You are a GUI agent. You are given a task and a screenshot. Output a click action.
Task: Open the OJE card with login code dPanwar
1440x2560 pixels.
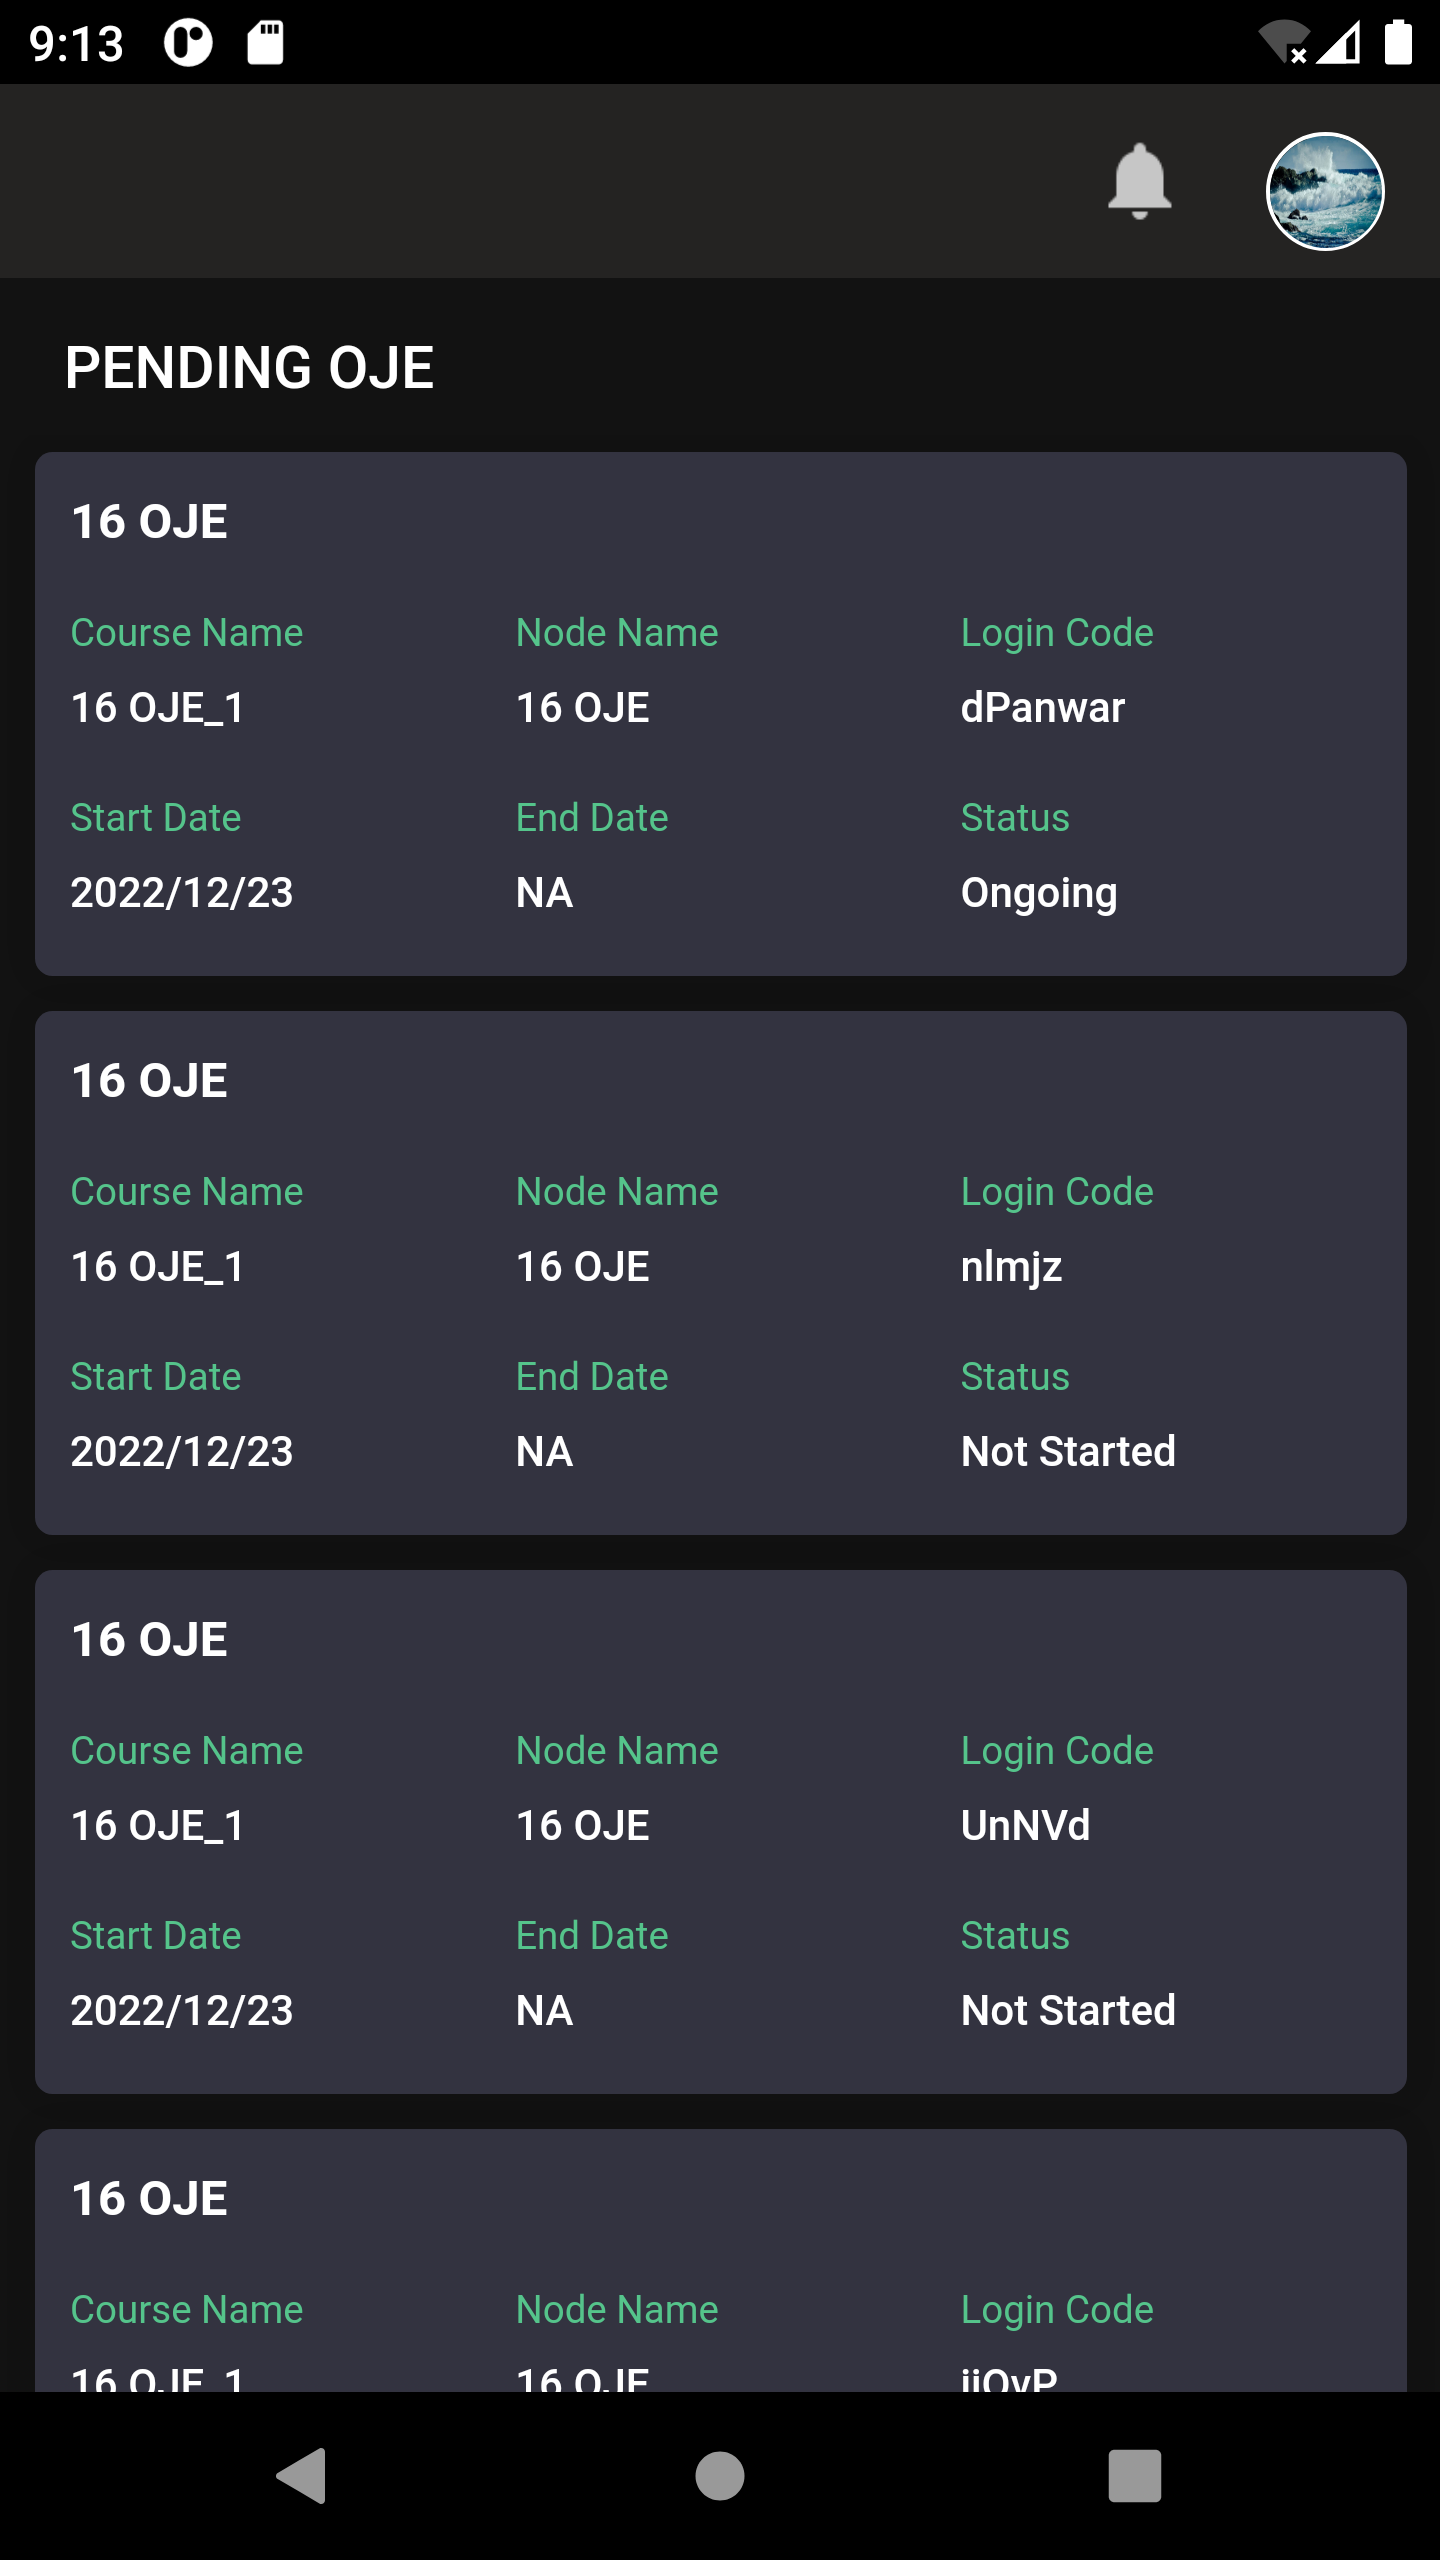pos(721,714)
